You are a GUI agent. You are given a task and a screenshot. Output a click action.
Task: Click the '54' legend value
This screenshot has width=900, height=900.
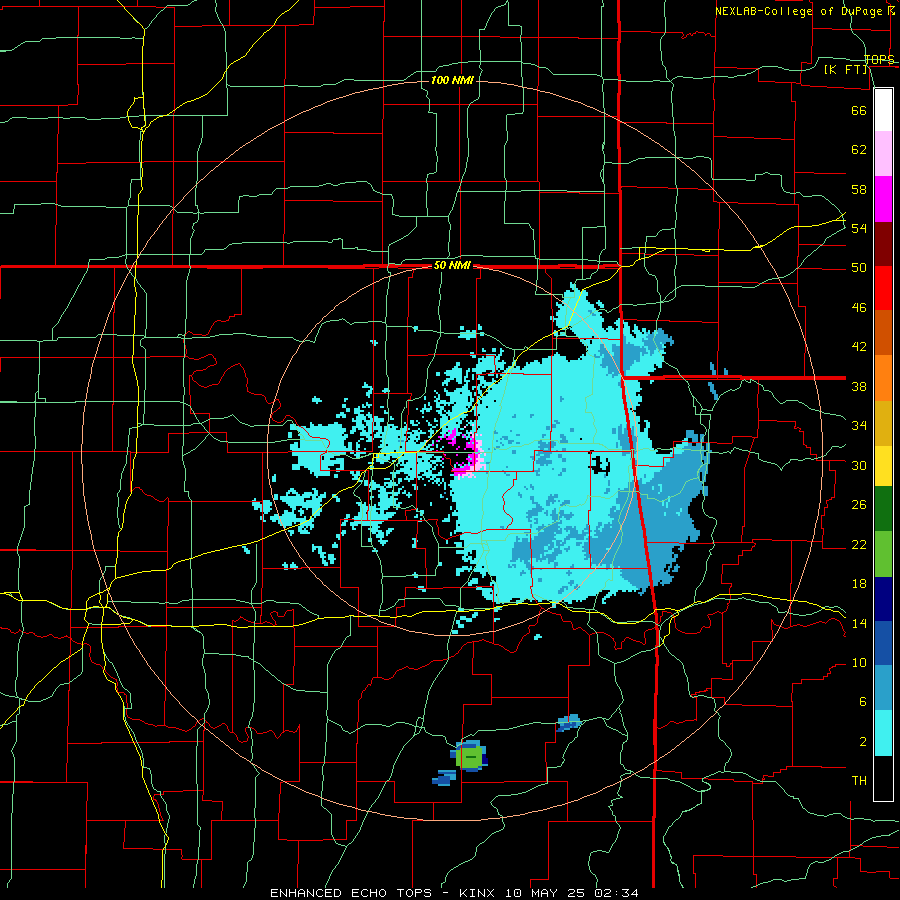859,228
